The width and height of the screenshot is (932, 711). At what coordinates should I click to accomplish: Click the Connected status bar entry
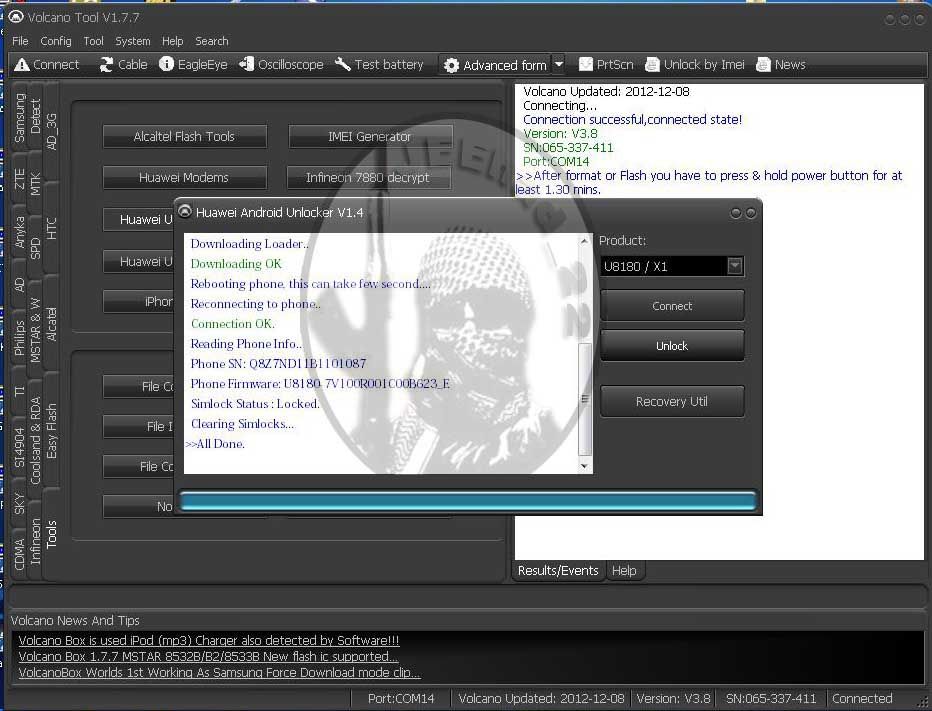point(862,699)
